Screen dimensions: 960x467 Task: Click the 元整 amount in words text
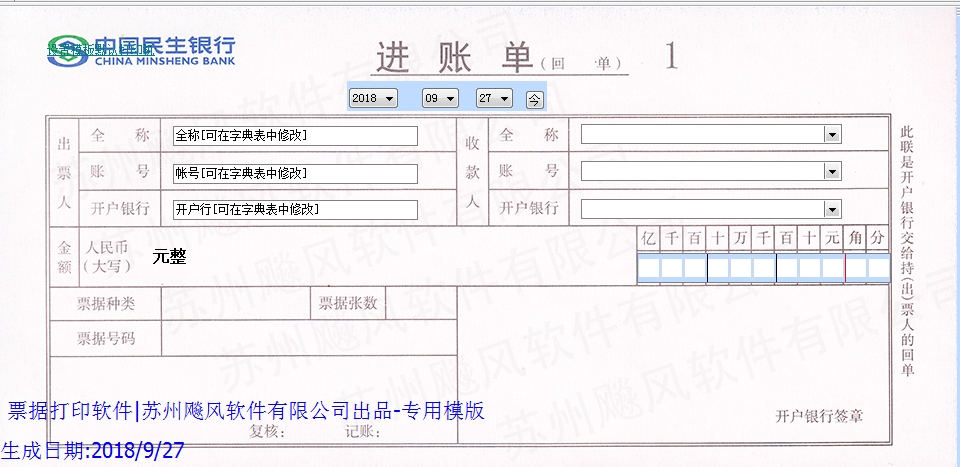tap(169, 256)
